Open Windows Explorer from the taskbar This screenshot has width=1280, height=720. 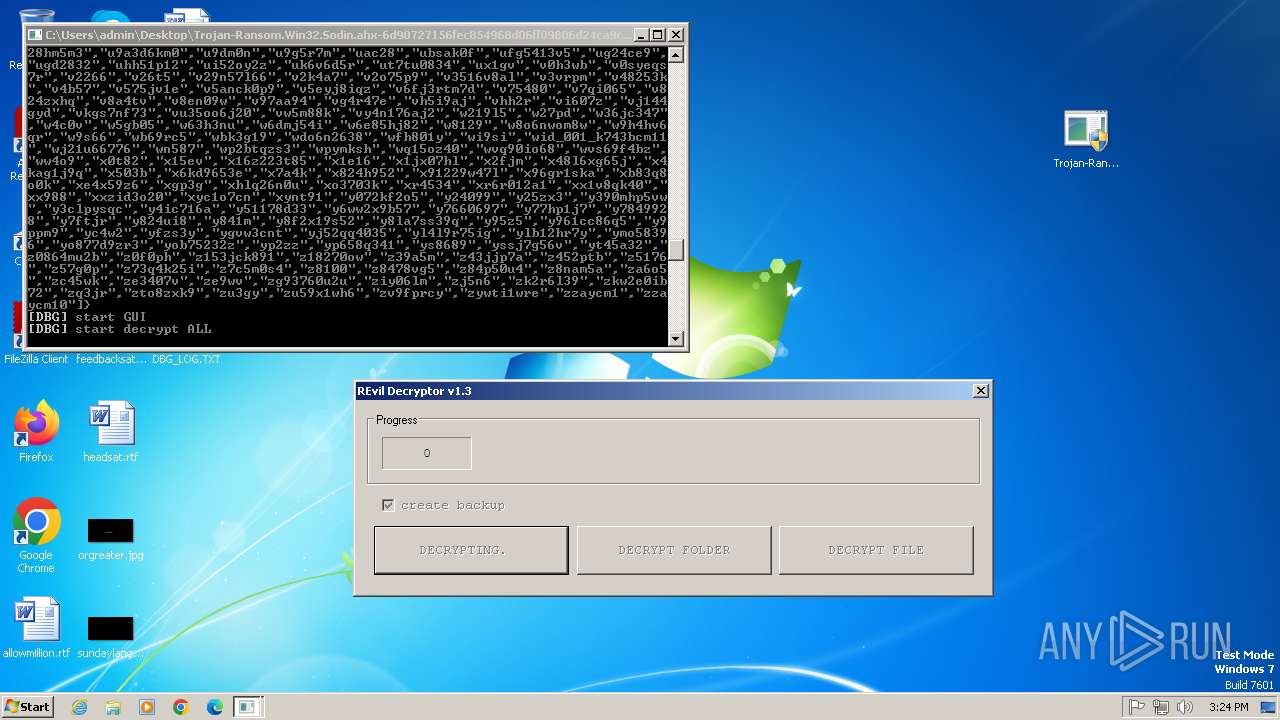pyautogui.click(x=113, y=707)
